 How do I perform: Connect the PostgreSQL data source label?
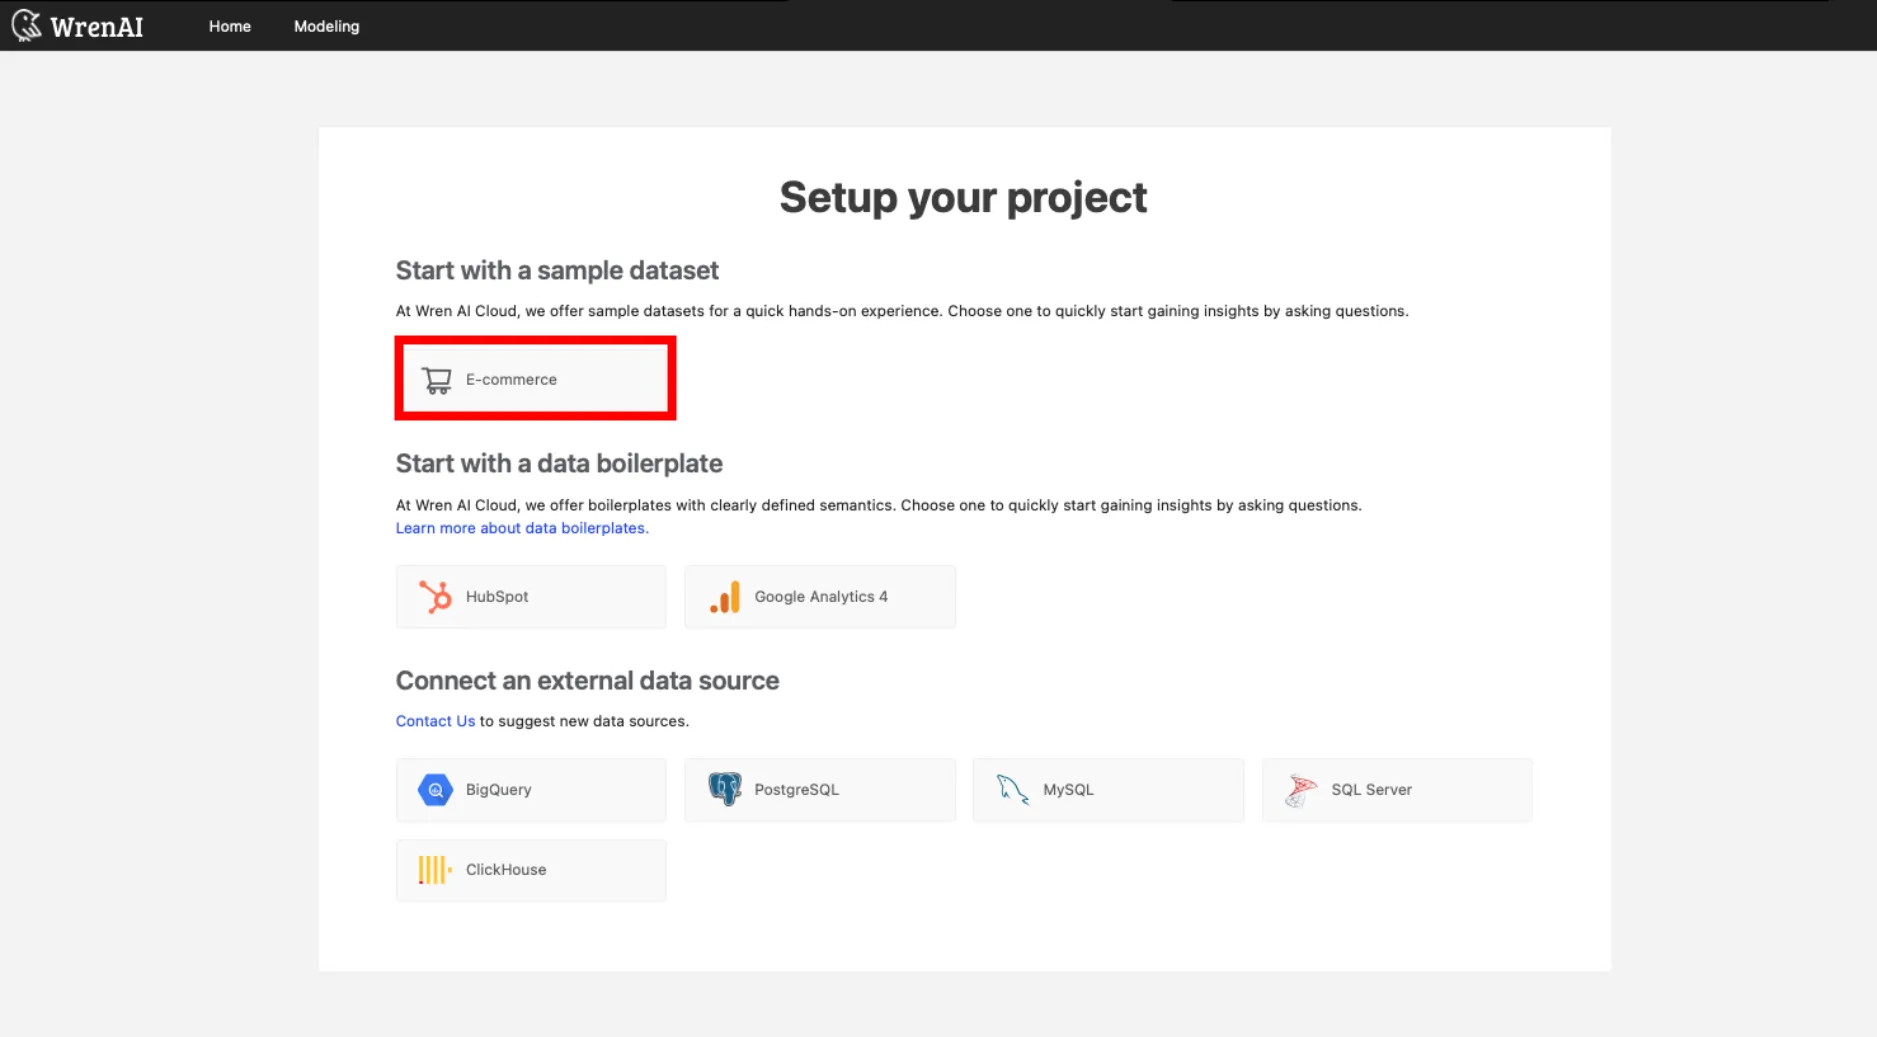pyautogui.click(x=797, y=790)
